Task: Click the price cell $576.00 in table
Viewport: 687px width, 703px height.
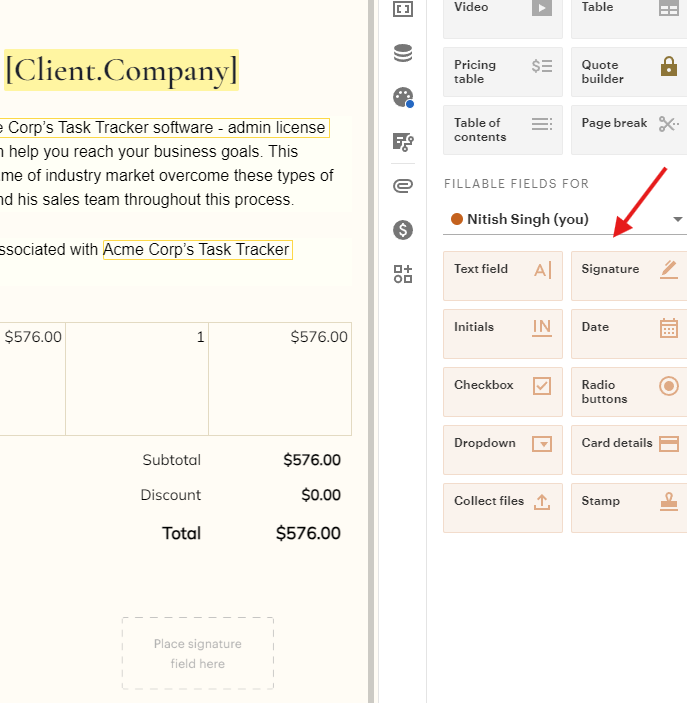Action: pos(32,378)
